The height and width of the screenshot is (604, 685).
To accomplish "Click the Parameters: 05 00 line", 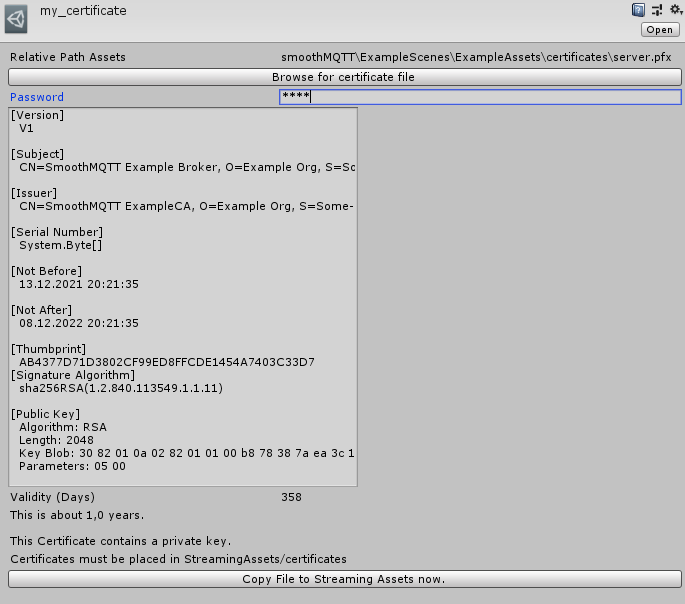I will coord(73,466).
